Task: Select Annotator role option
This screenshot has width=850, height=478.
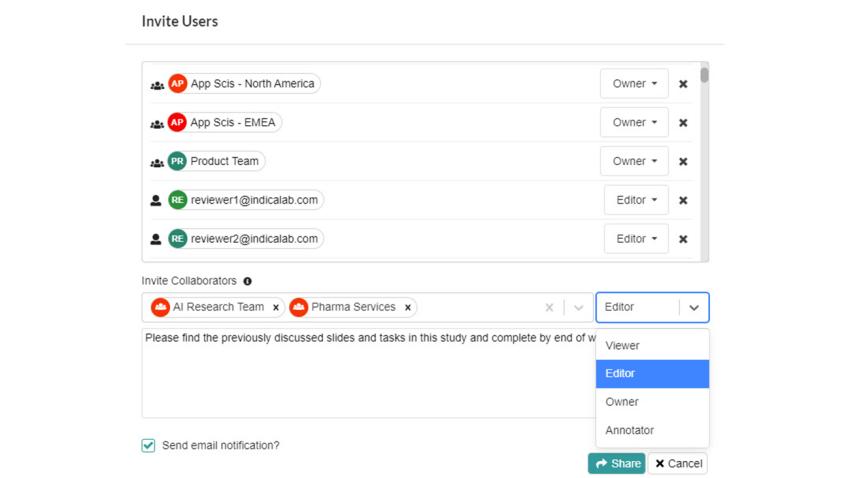Action: [652, 430]
